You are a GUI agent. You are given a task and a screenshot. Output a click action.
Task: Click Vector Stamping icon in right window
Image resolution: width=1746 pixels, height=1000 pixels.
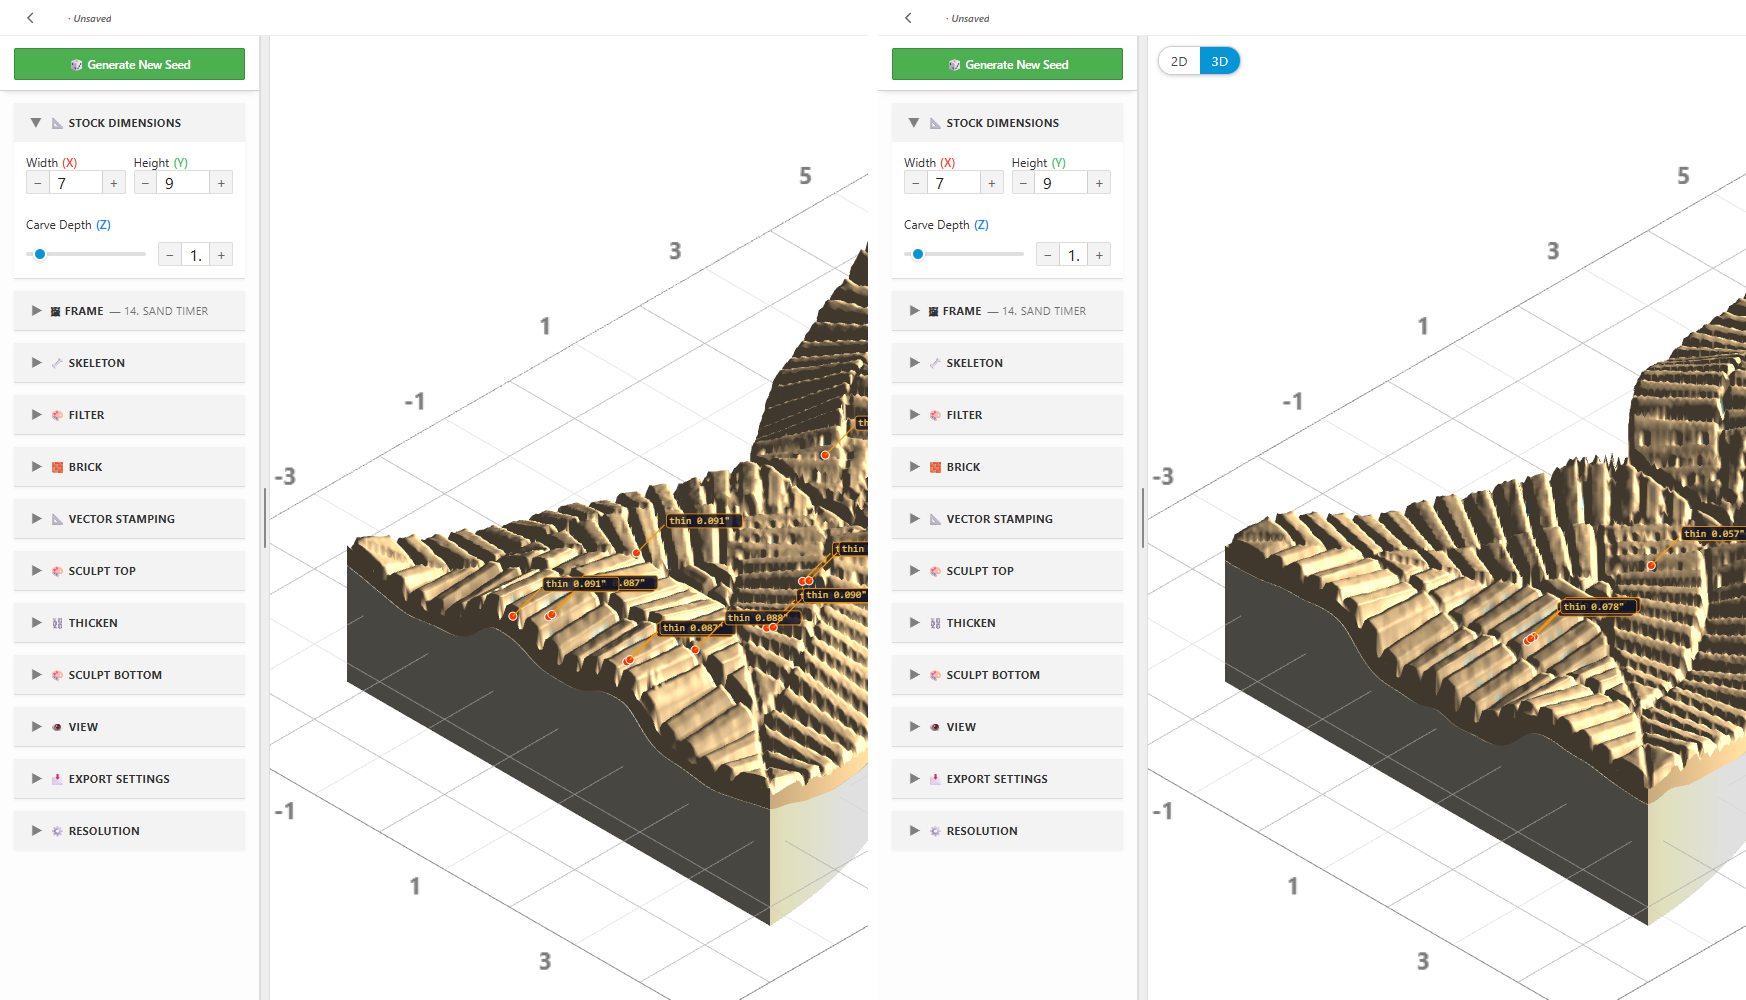click(935, 519)
